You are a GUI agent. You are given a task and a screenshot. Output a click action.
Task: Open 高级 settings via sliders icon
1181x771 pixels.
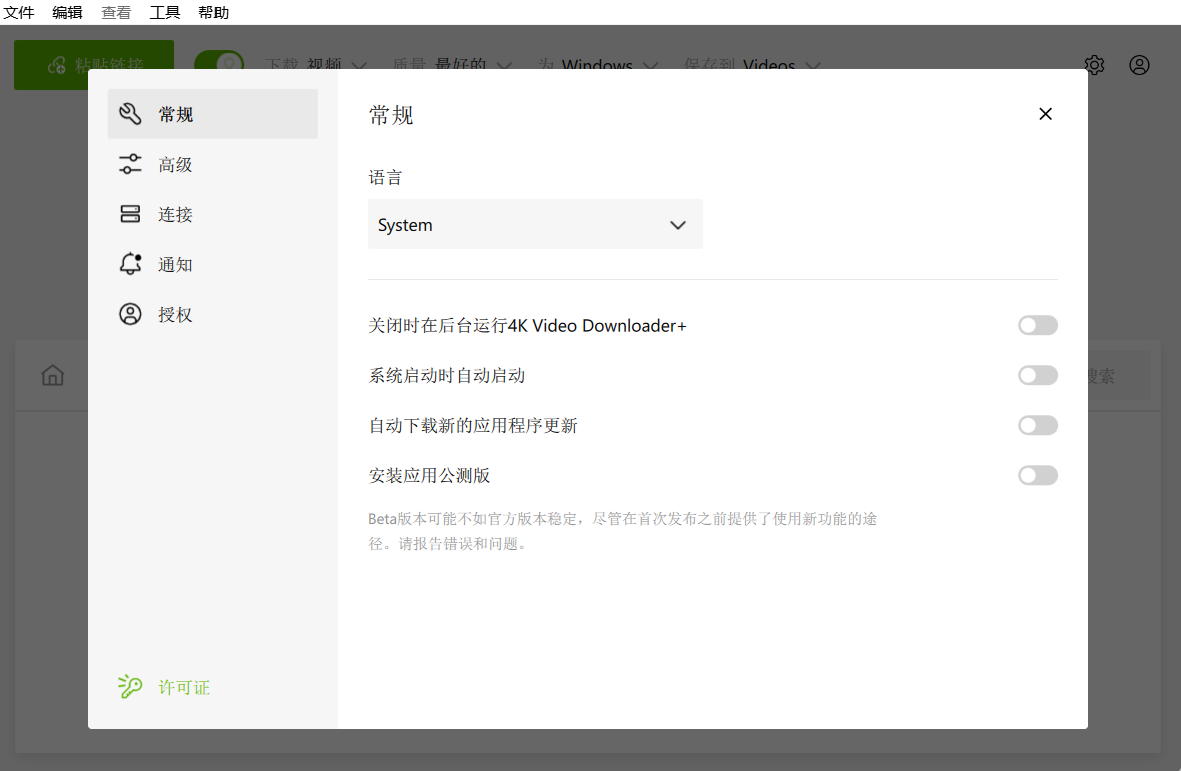point(130,164)
